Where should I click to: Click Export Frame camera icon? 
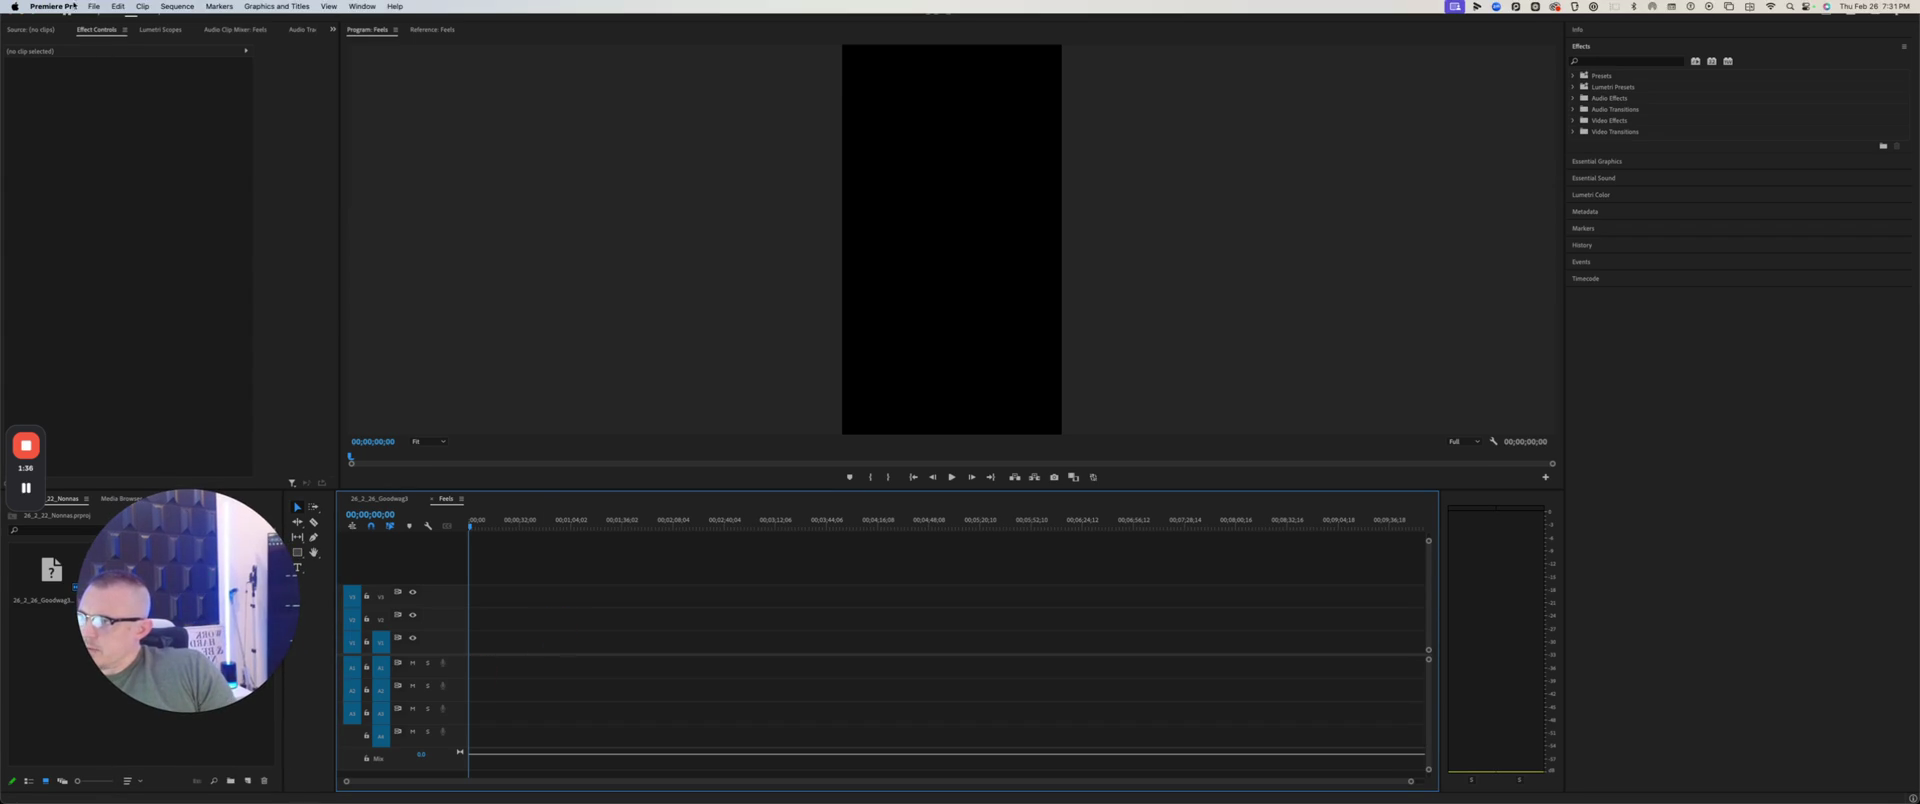coord(1054,477)
